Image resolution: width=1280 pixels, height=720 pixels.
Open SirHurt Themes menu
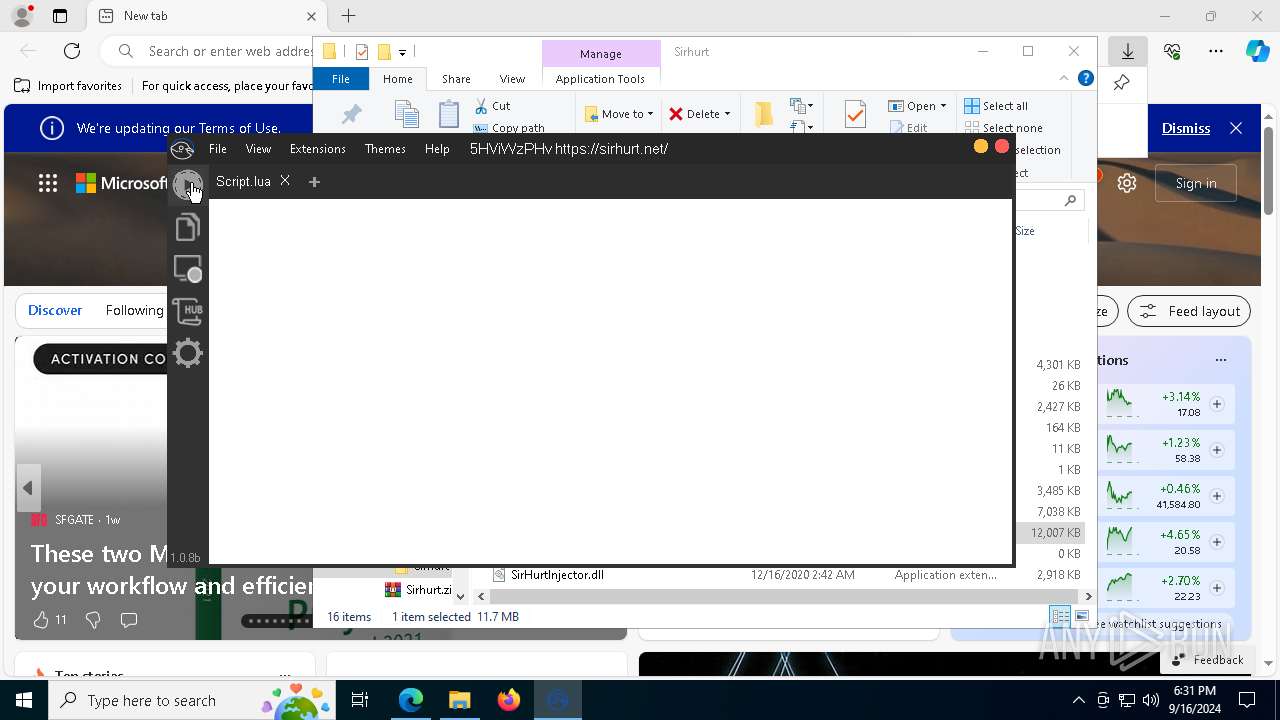pos(385,149)
